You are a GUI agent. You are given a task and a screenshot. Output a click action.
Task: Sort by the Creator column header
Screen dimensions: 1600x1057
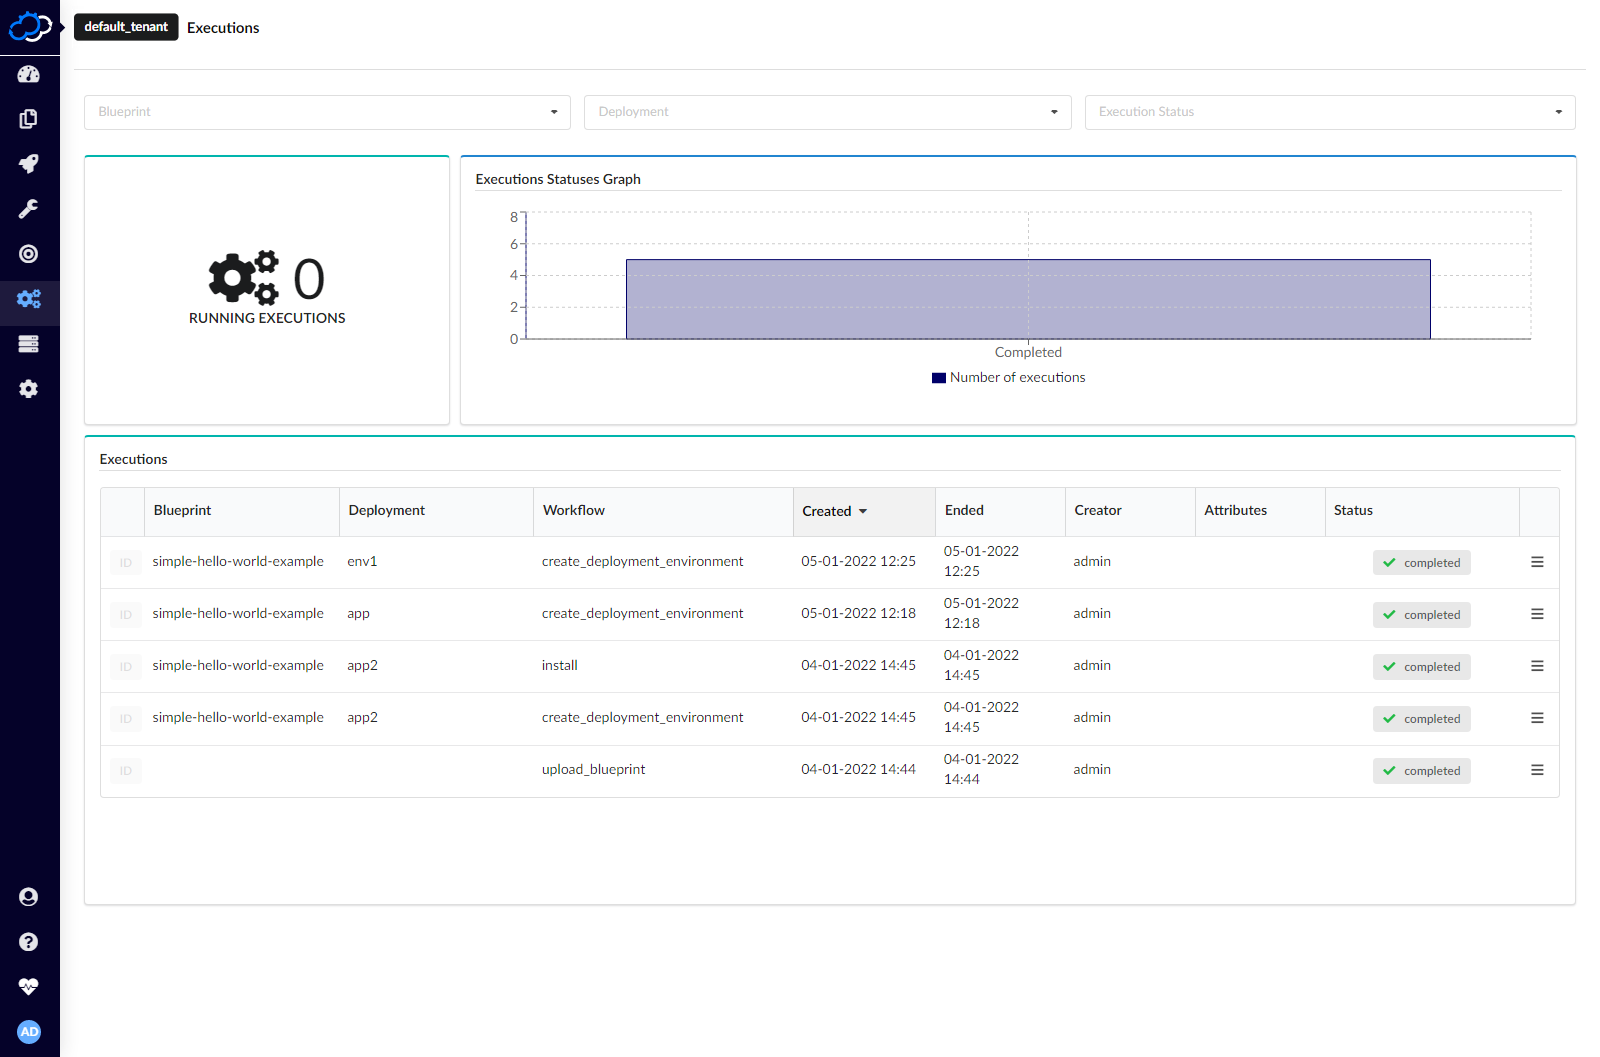pyautogui.click(x=1130, y=511)
